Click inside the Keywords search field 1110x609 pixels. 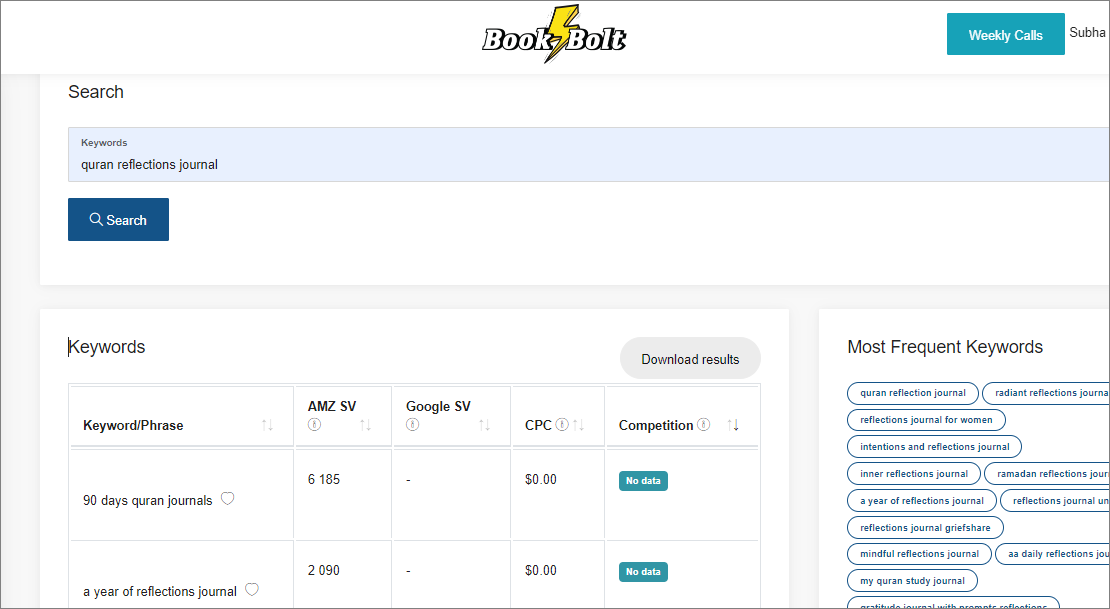pyautogui.click(x=300, y=163)
